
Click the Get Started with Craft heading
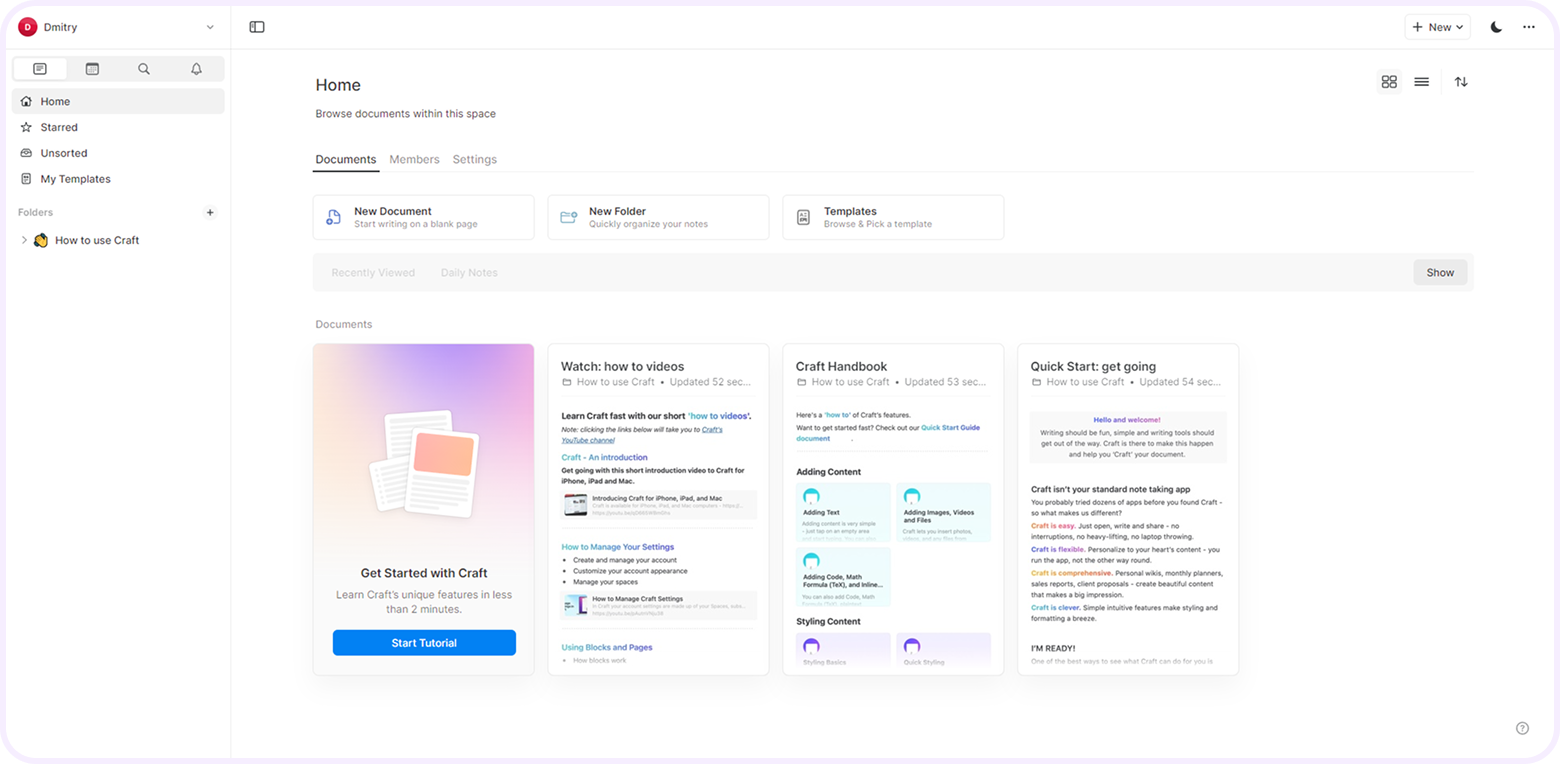[424, 573]
